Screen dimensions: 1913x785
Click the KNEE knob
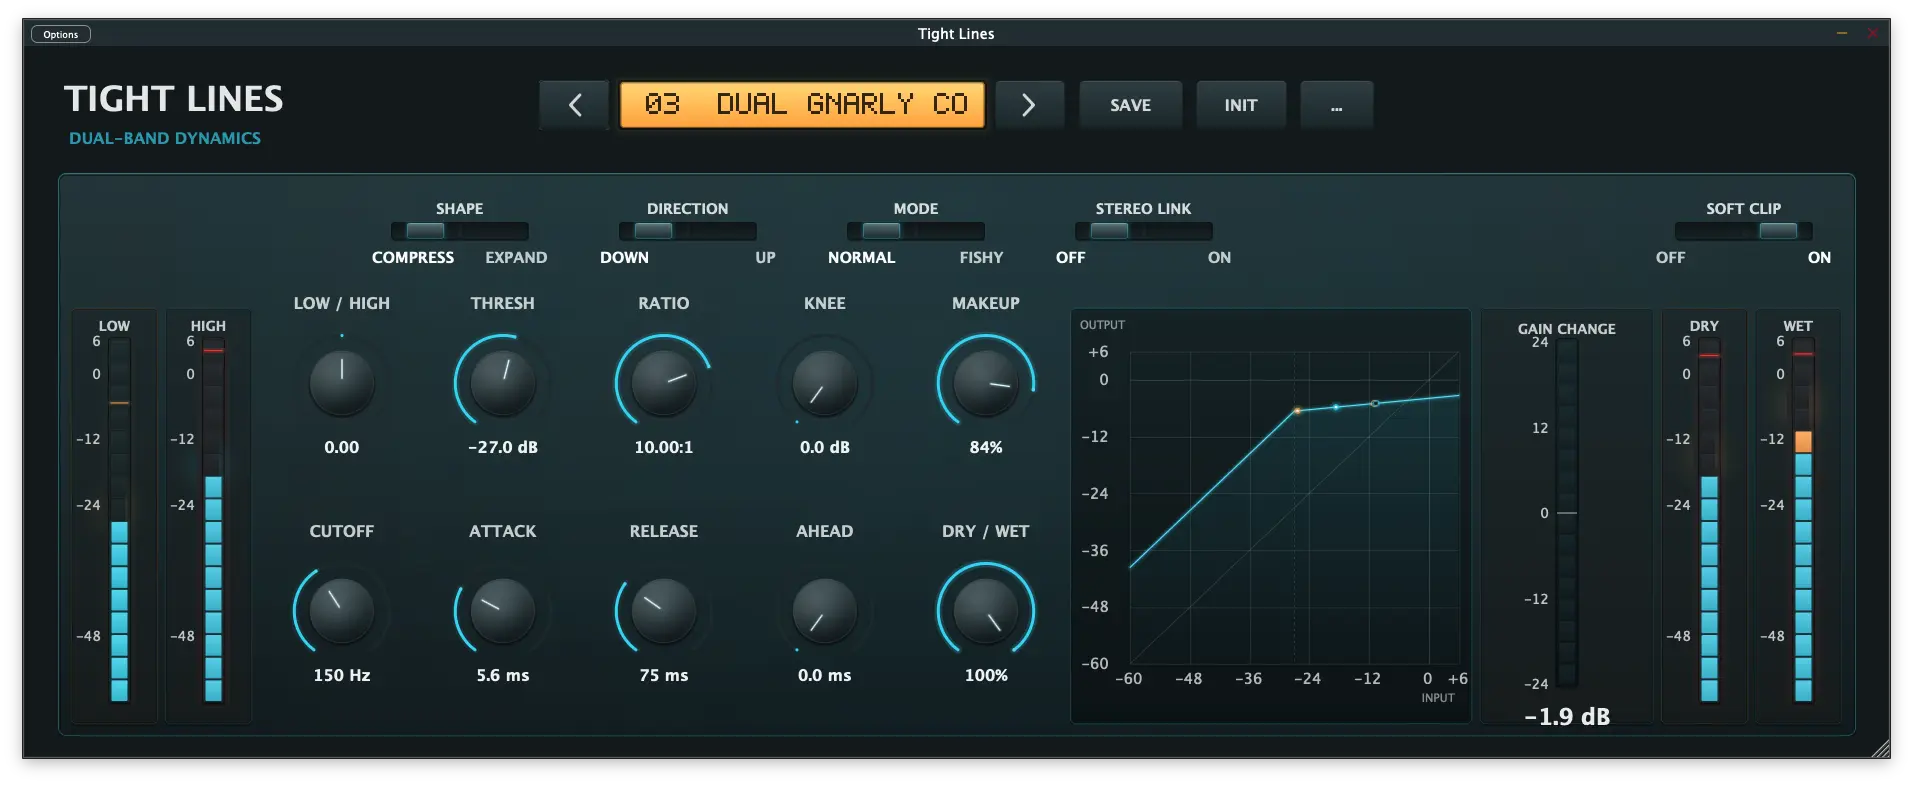(x=825, y=383)
